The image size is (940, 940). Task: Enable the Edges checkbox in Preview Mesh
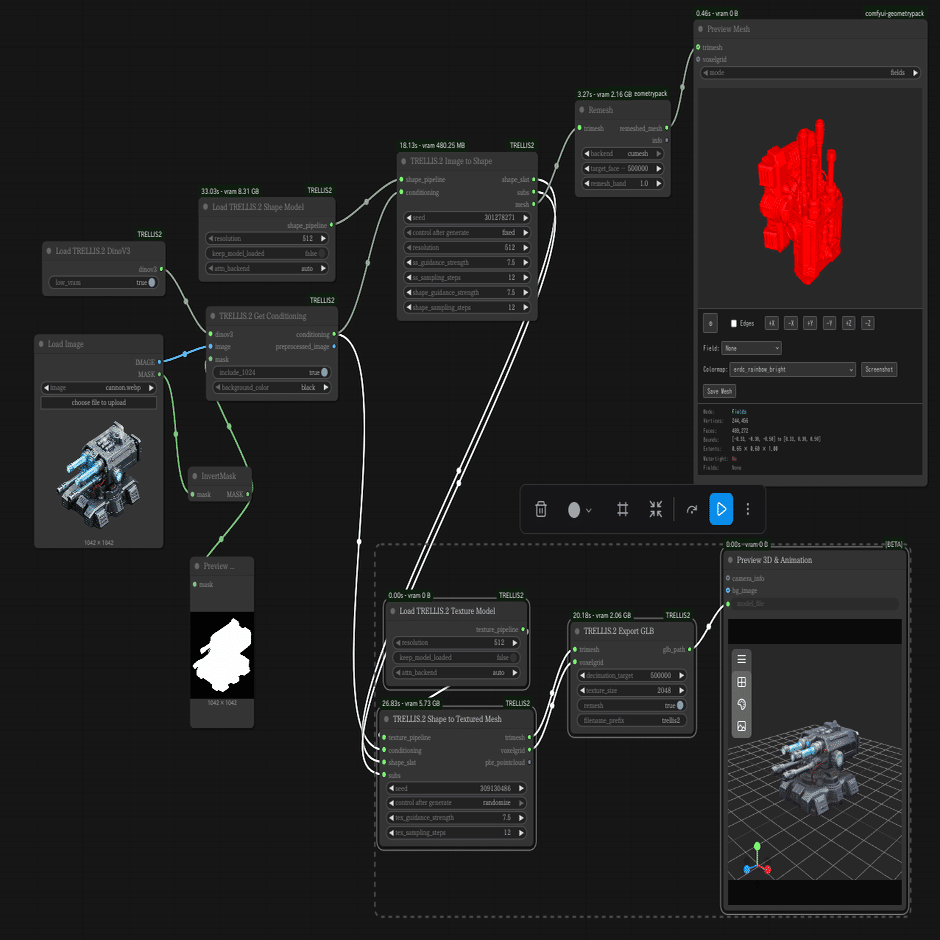[734, 323]
